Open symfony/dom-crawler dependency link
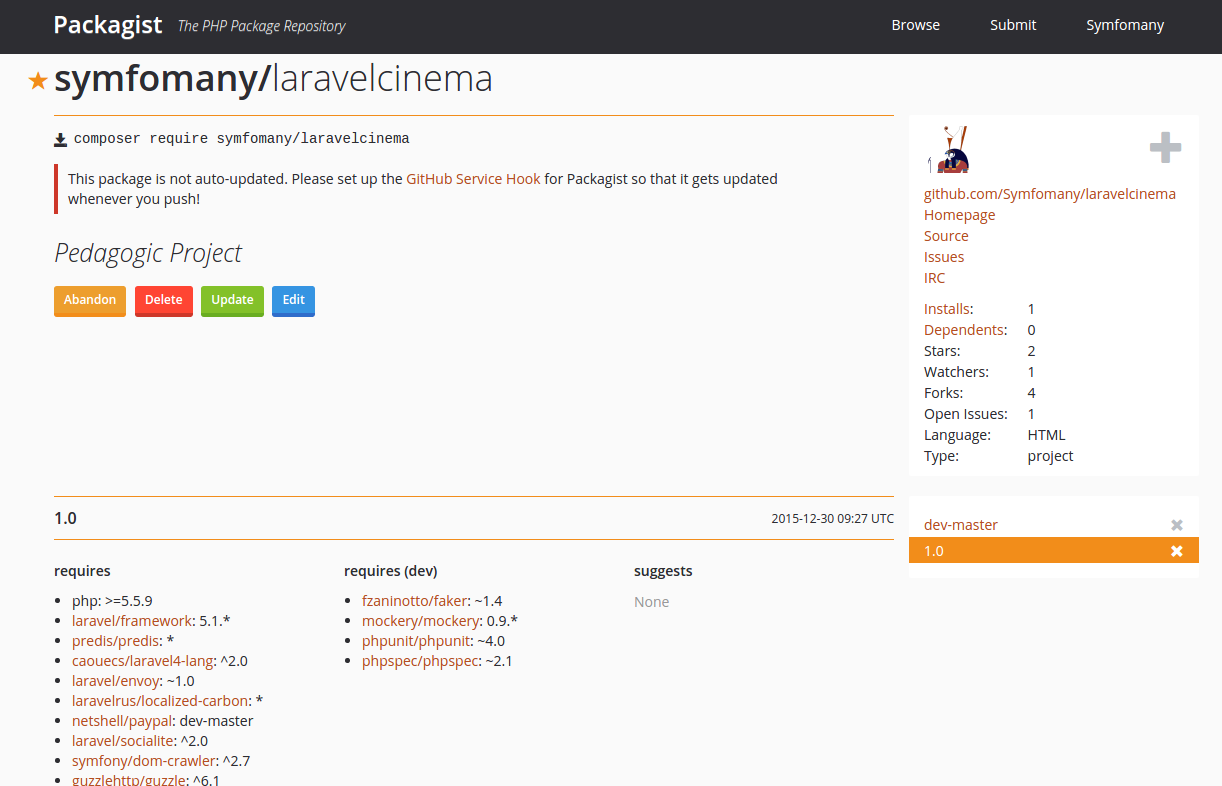 143,761
